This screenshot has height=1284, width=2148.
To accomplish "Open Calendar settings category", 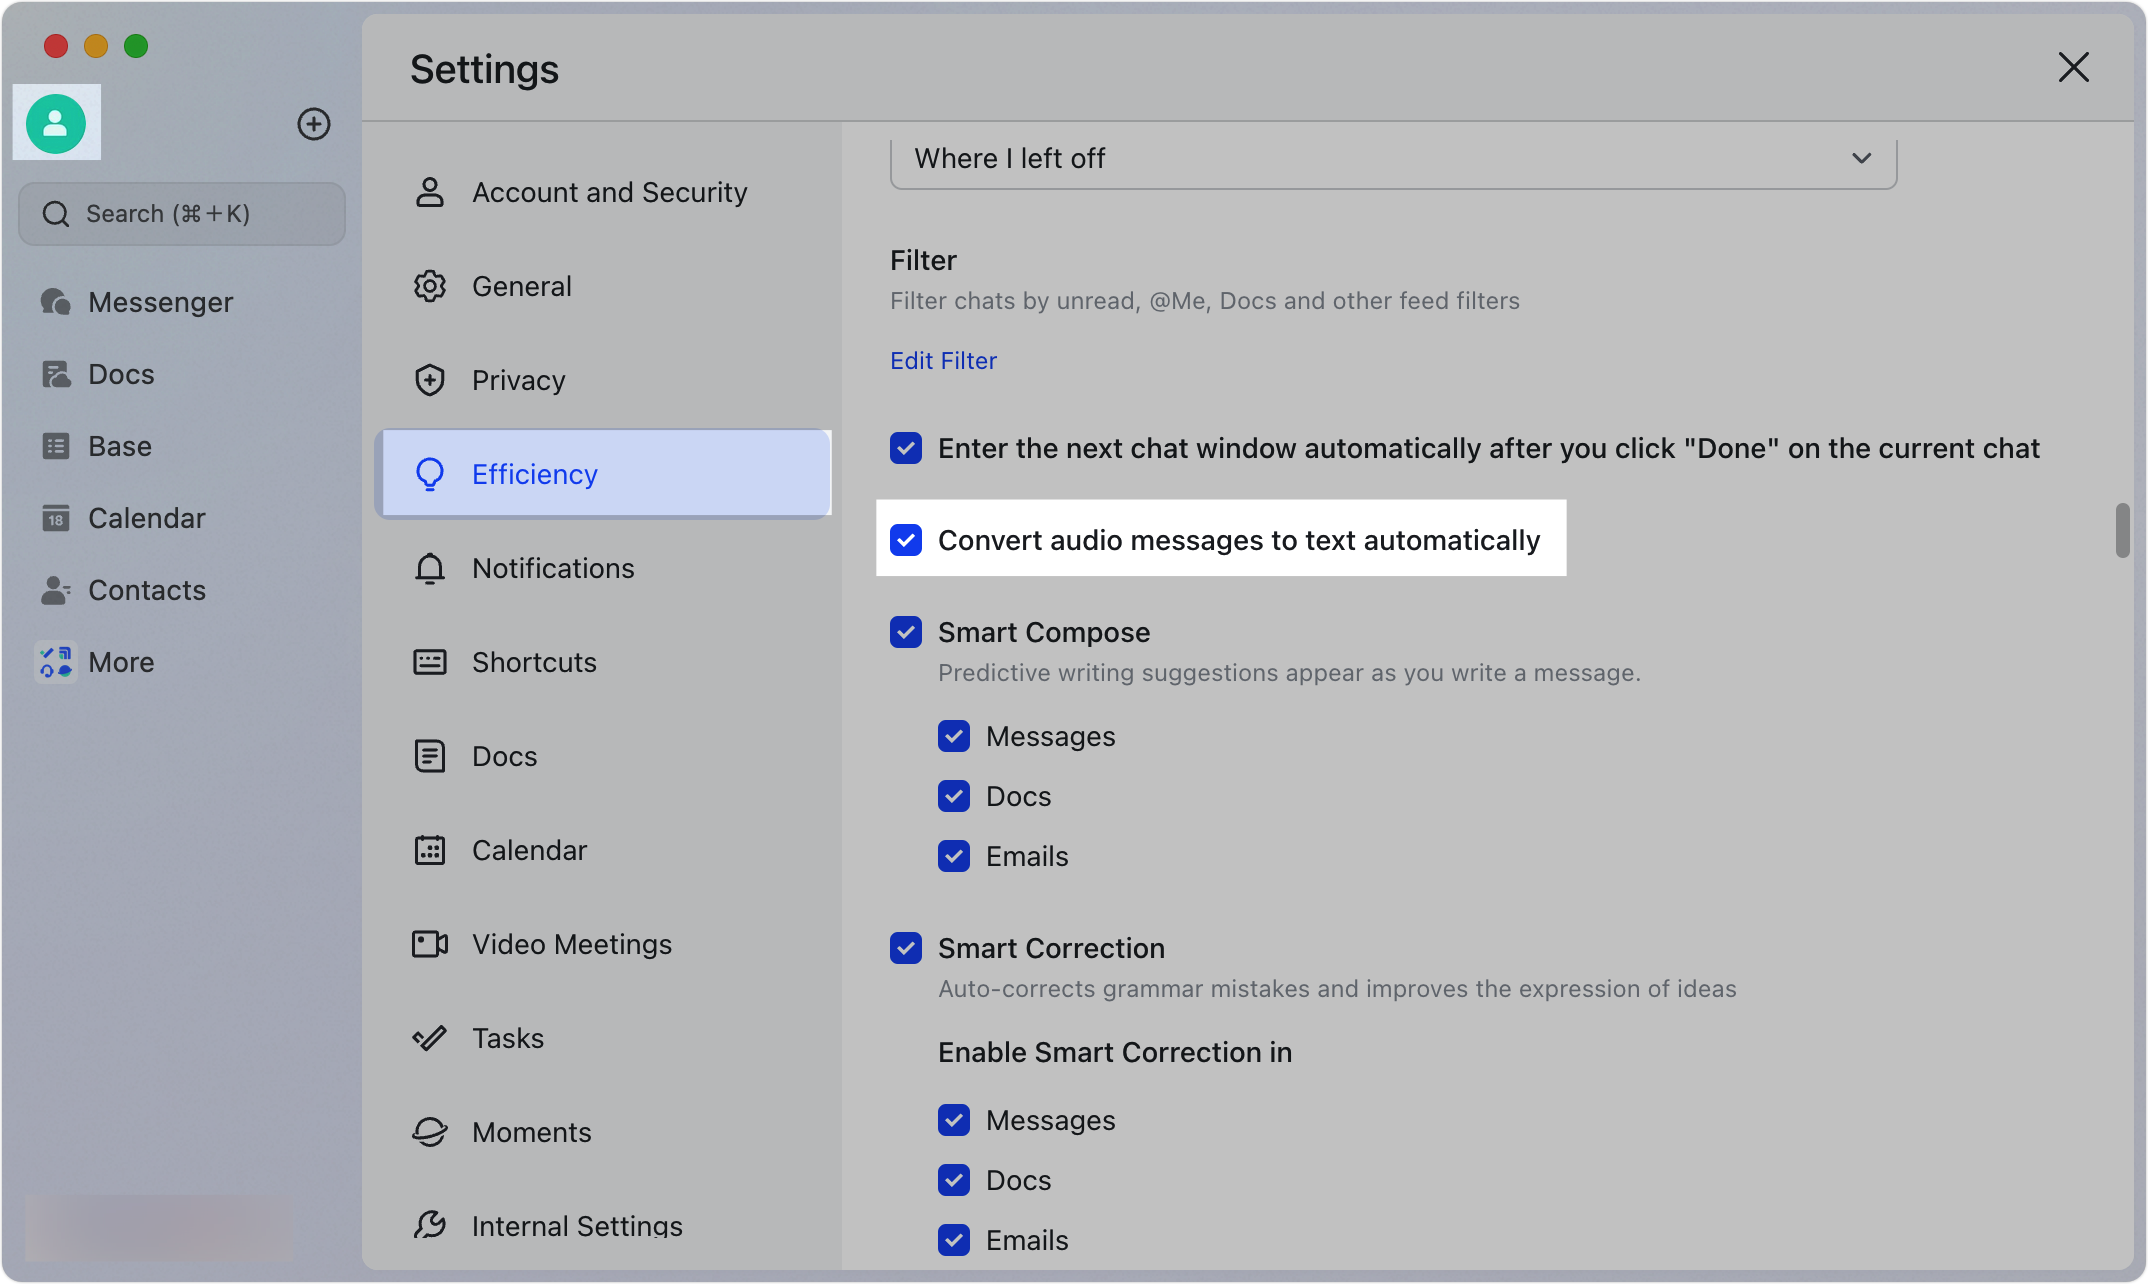I will click(603, 850).
